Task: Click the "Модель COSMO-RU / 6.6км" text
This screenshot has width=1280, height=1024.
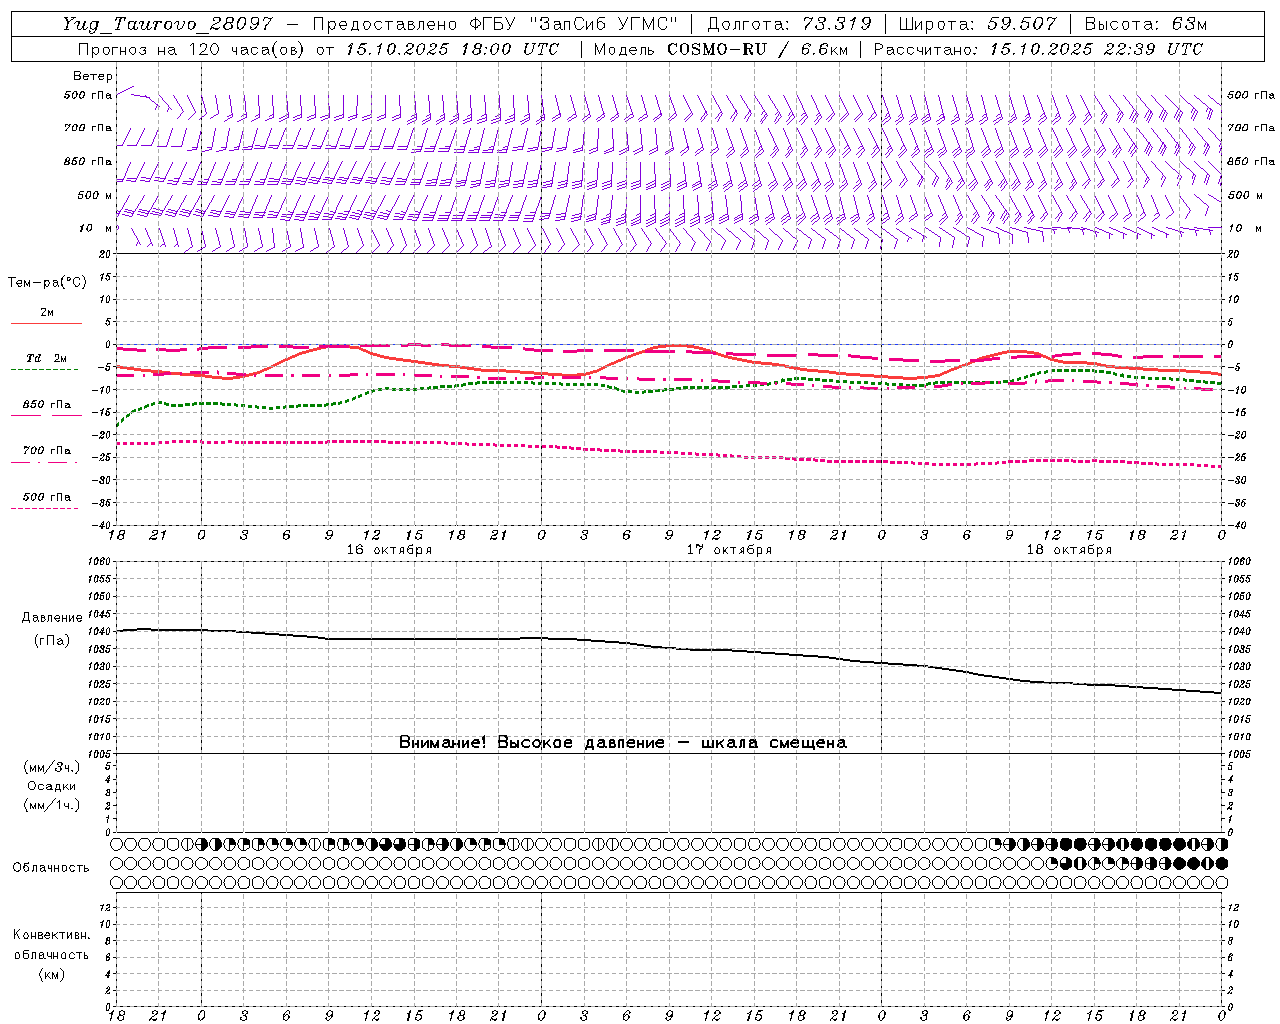Action: click(x=721, y=49)
